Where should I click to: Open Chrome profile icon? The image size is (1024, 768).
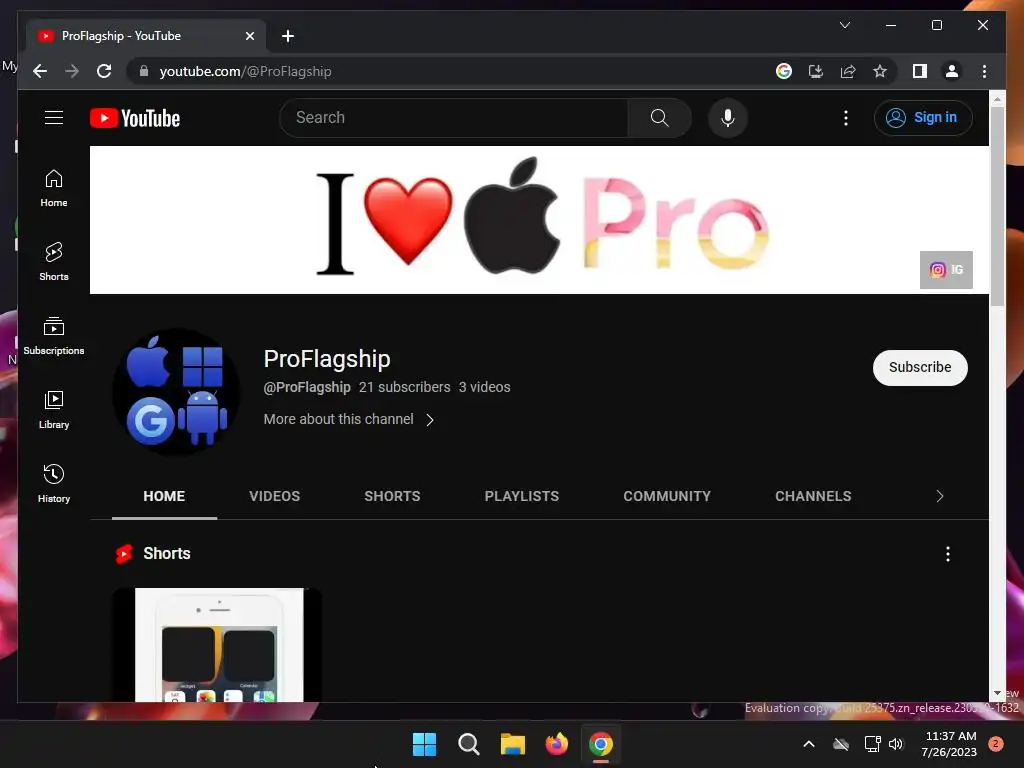click(952, 71)
